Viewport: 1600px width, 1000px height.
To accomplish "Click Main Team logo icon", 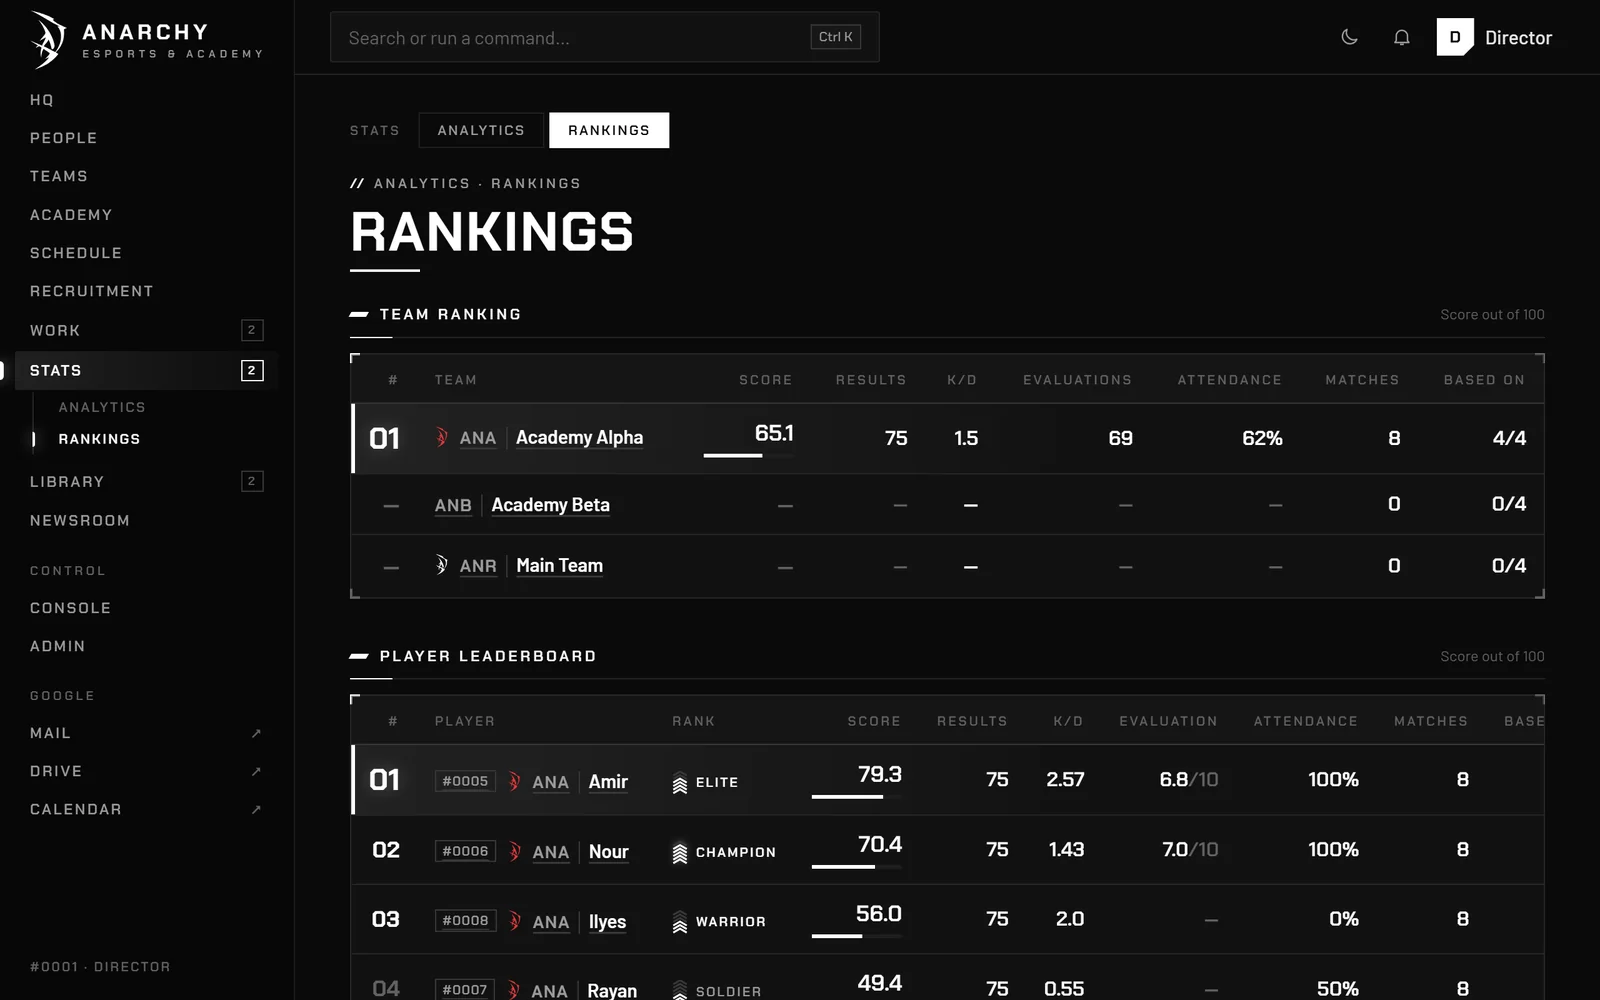I will 442,565.
